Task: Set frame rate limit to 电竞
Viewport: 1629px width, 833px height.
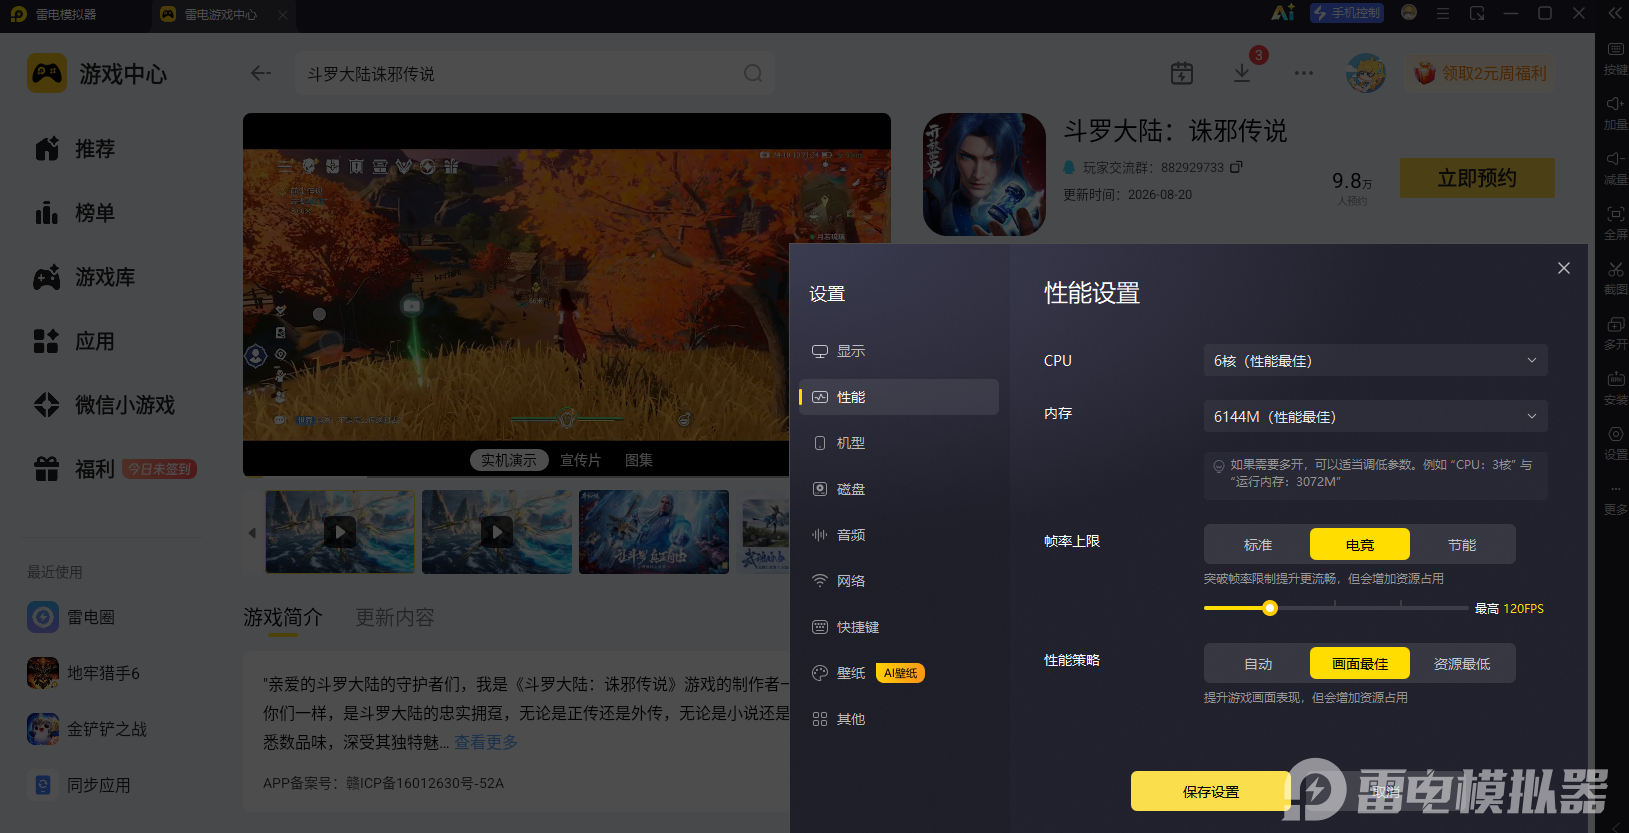Action: coord(1360,544)
